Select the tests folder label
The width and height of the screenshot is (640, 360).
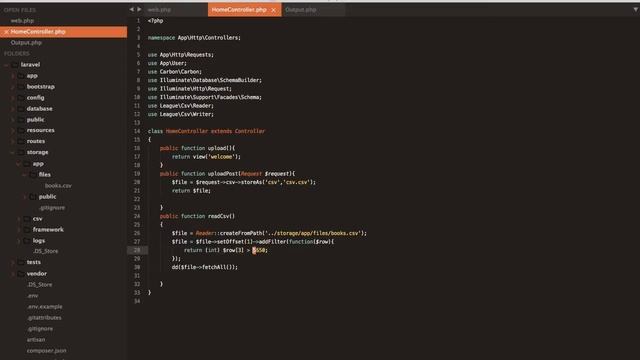tap(33, 262)
